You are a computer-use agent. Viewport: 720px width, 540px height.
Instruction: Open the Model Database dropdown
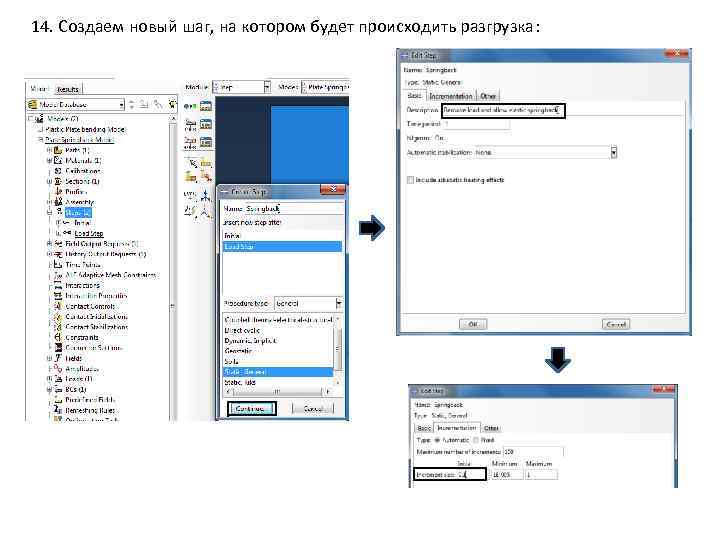click(x=76, y=105)
